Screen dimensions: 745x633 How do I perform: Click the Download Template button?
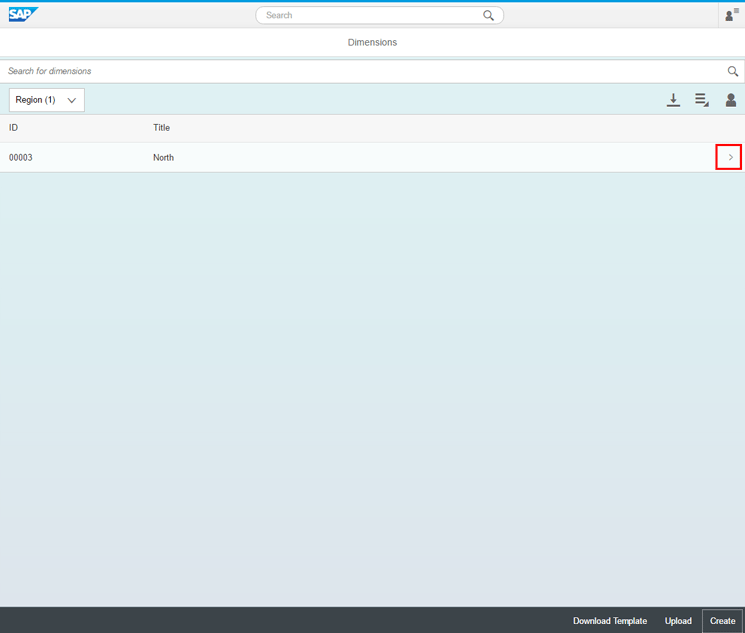pyautogui.click(x=610, y=621)
